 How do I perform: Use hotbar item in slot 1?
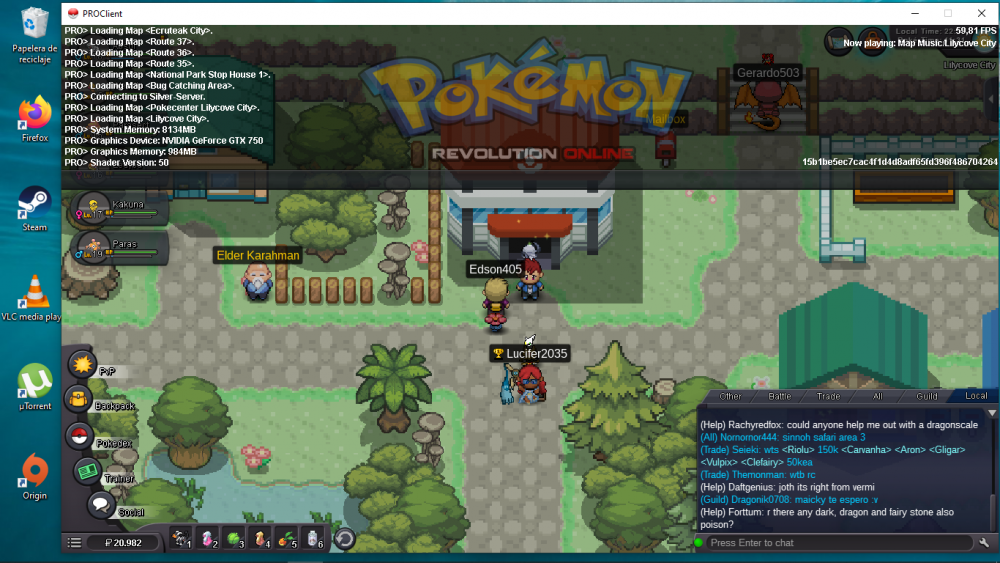tap(181, 540)
